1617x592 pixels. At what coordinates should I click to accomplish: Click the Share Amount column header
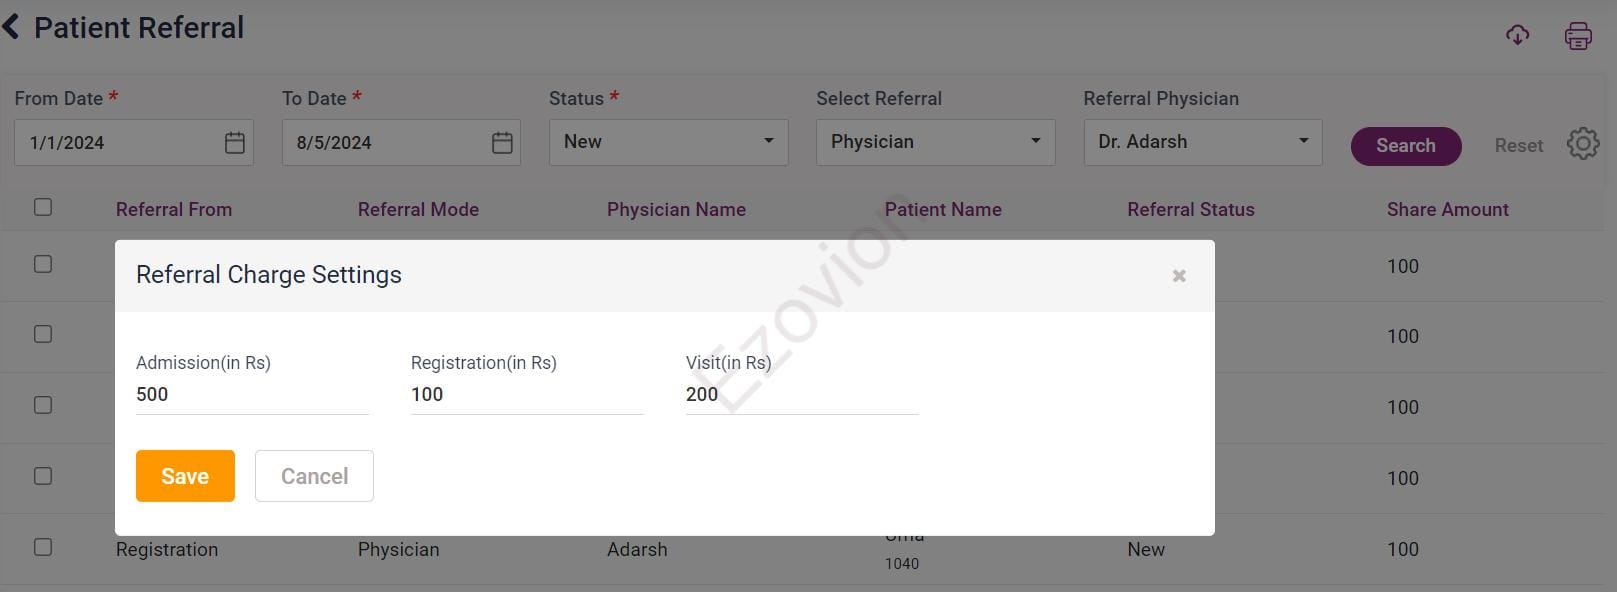[x=1447, y=209]
